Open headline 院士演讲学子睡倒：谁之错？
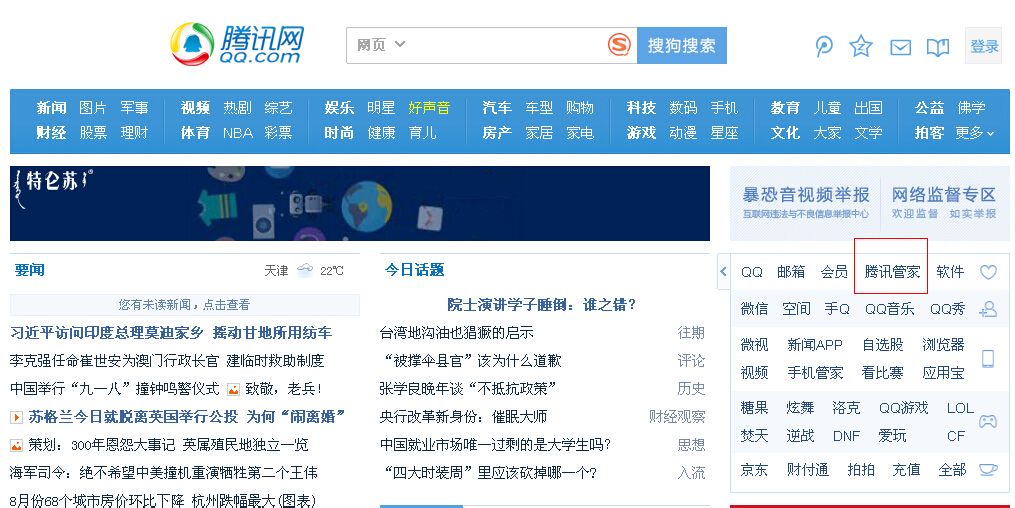Viewport: 1015px width, 508px height. tap(542, 305)
